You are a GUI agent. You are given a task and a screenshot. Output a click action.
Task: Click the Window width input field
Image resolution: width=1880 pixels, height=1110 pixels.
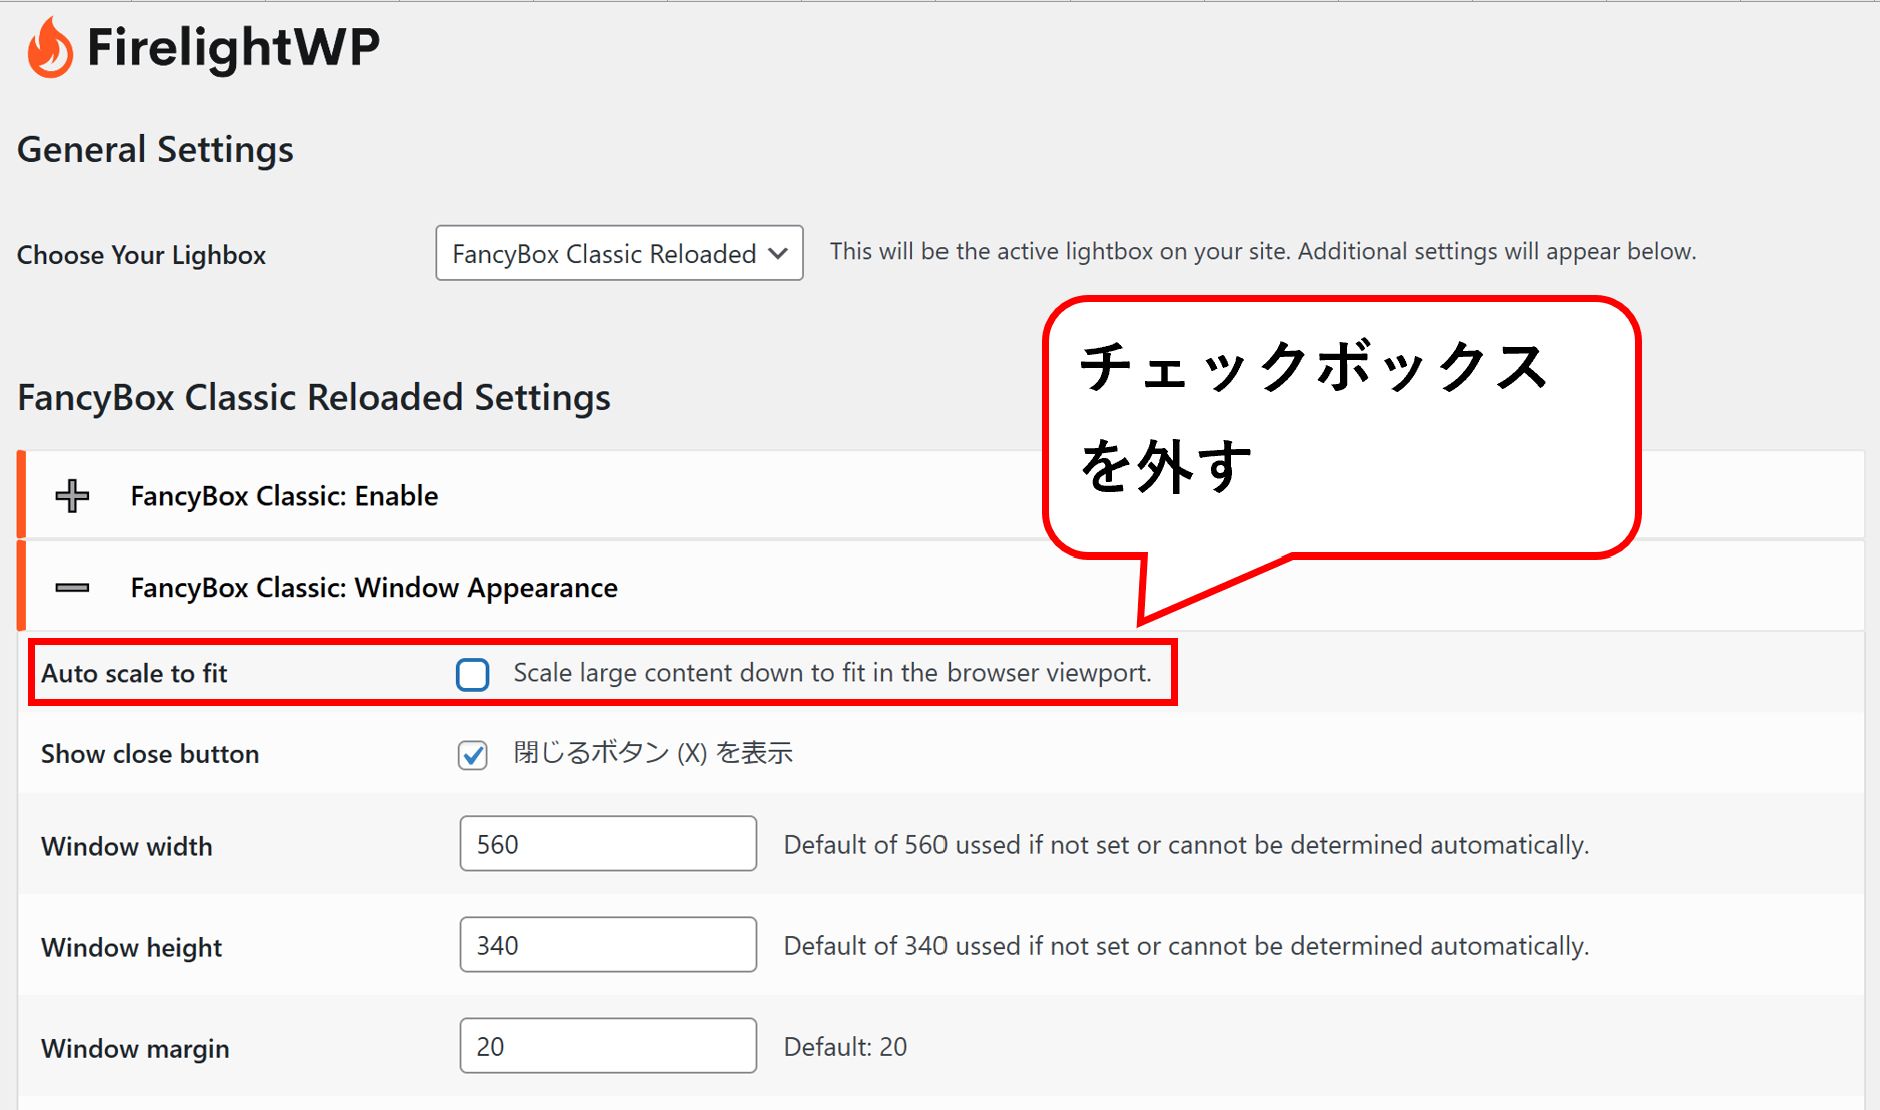click(608, 844)
